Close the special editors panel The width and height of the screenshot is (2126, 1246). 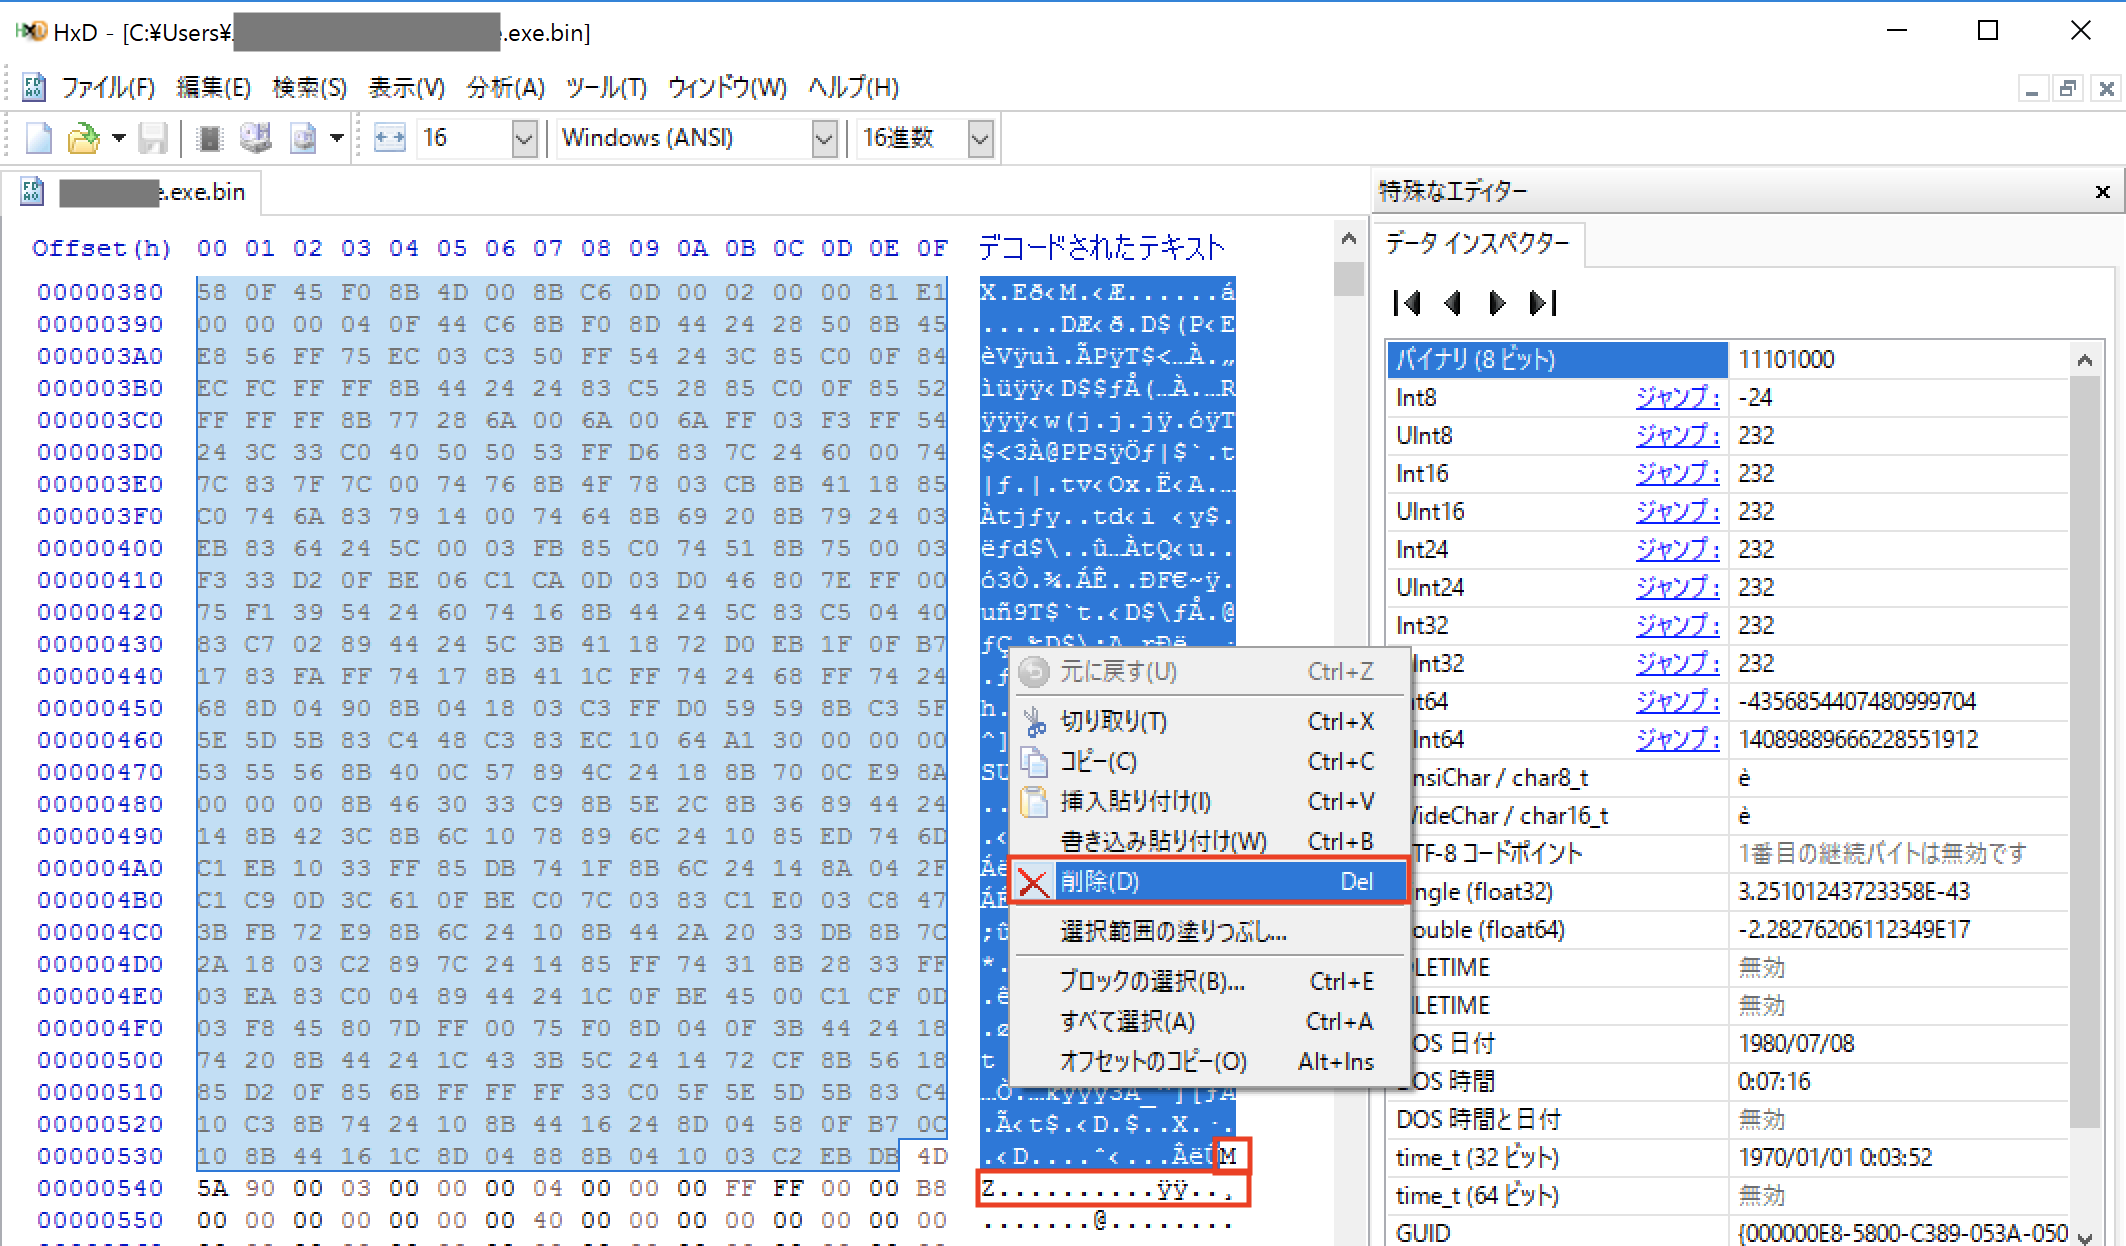coord(2102,192)
